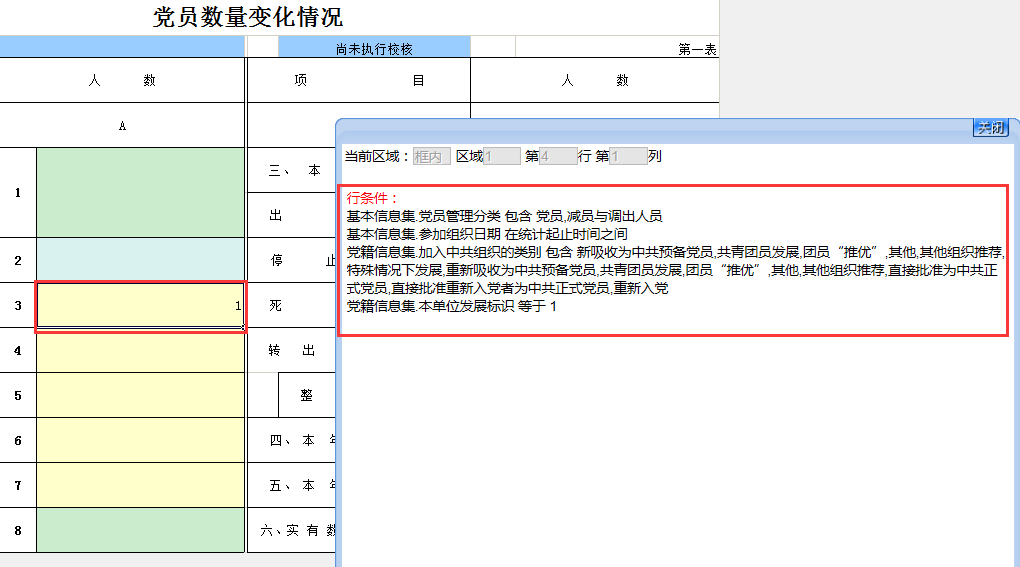Click the red 行条件 heading
The height and width of the screenshot is (567, 1020).
(x=371, y=198)
